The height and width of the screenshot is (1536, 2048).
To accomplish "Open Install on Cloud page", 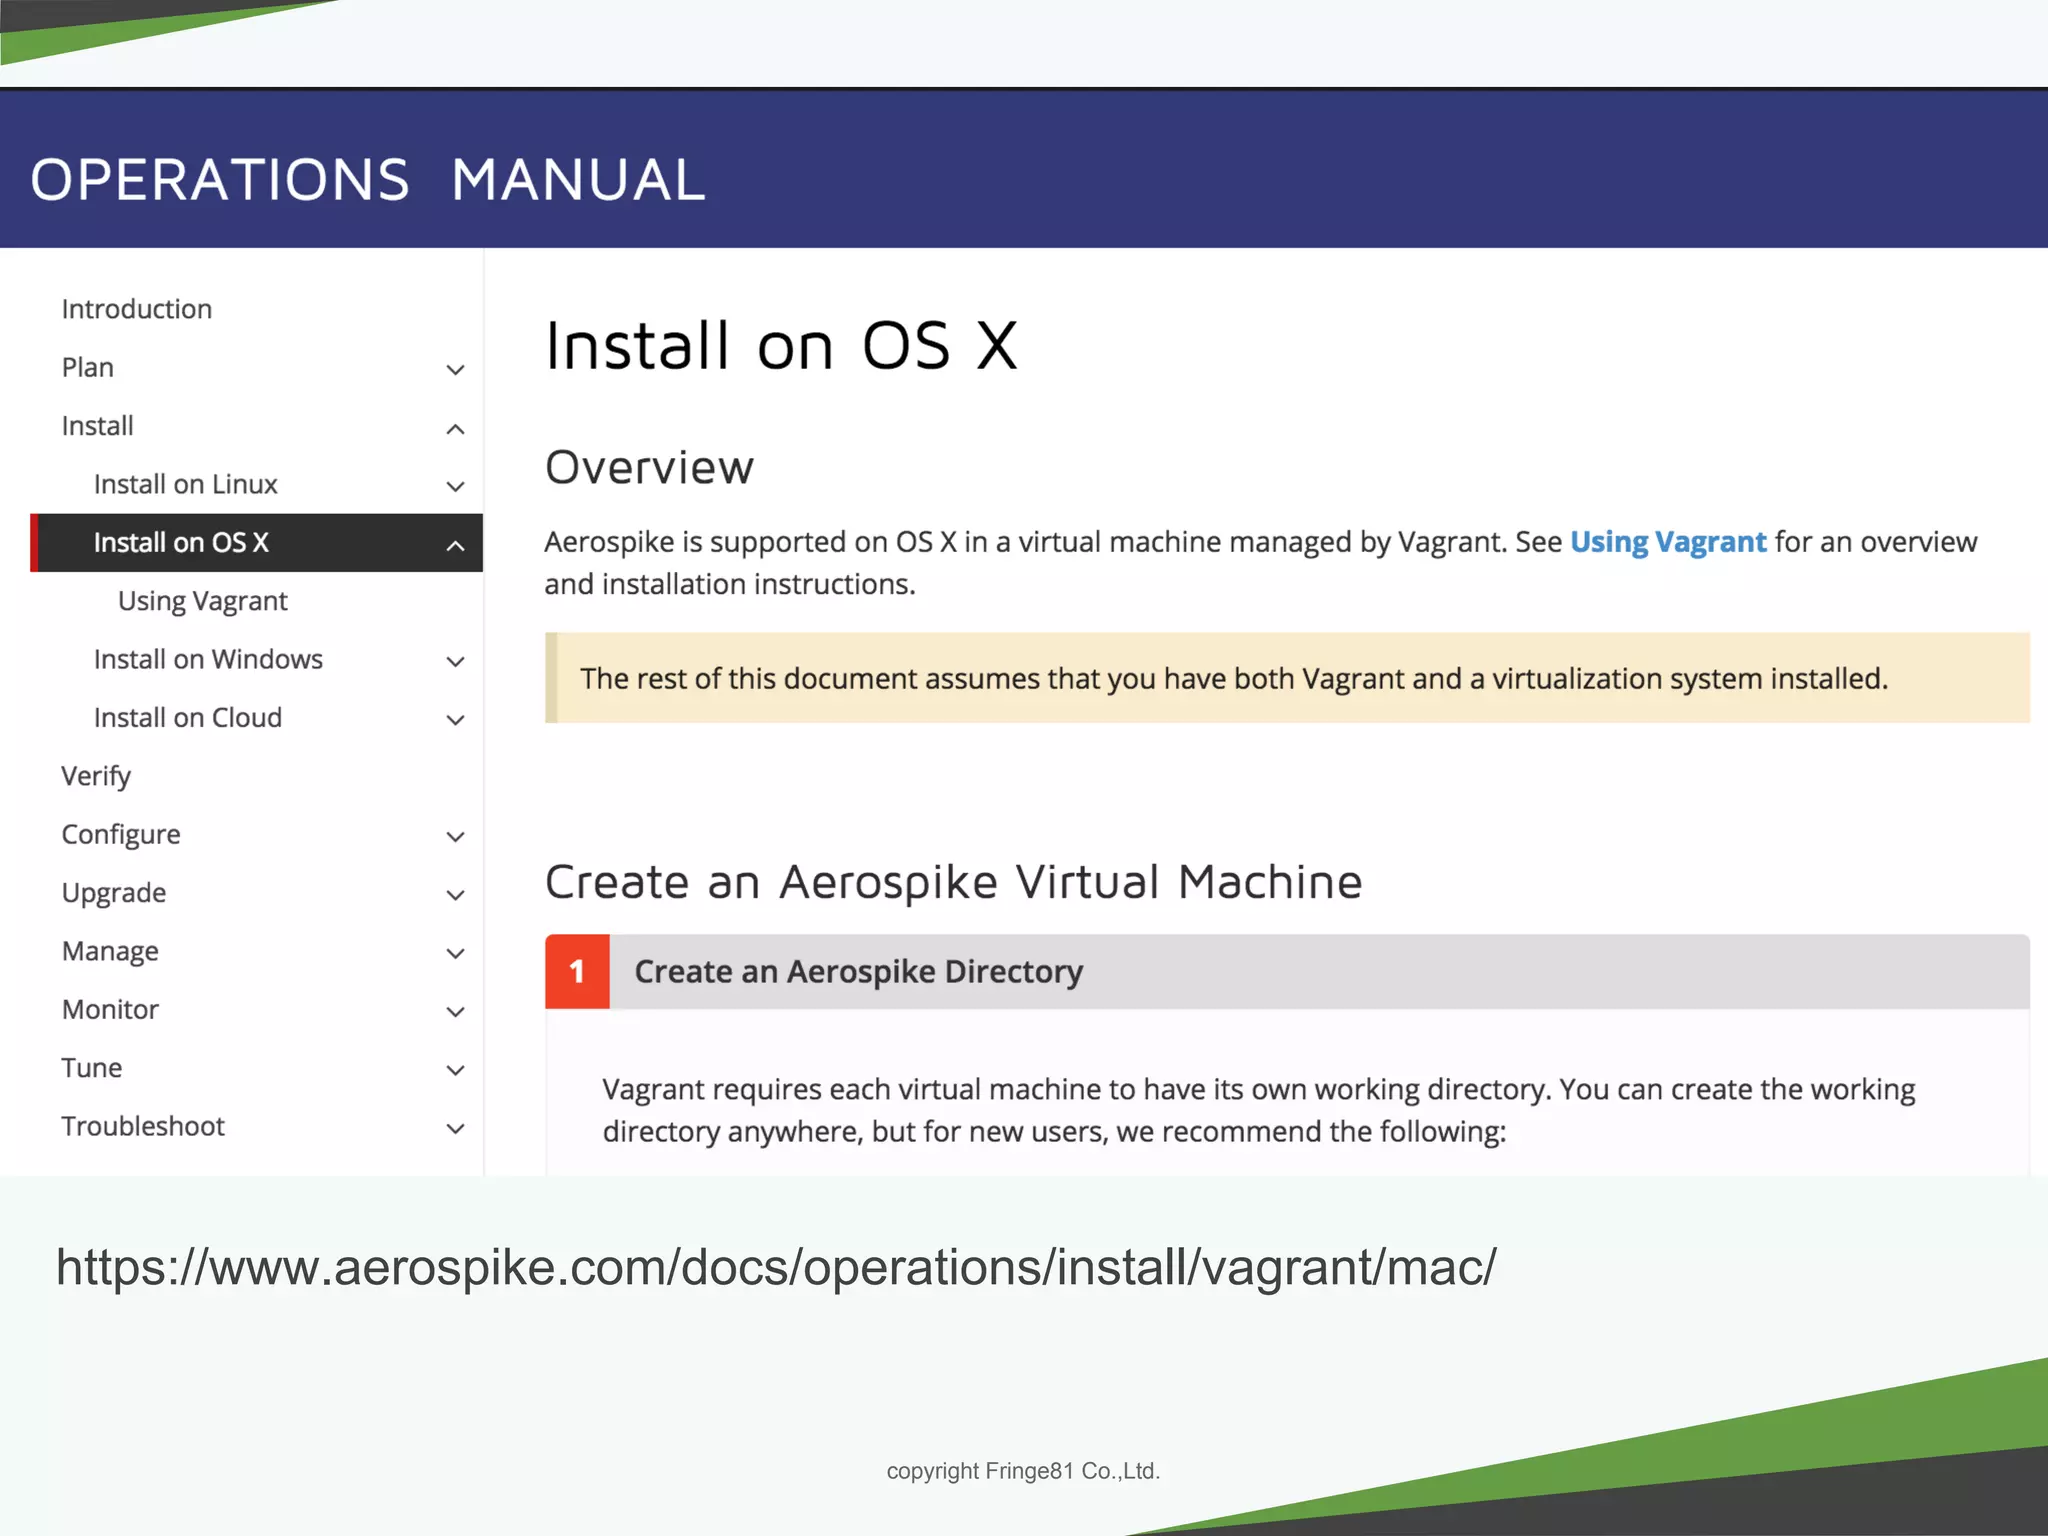I will coord(188,718).
